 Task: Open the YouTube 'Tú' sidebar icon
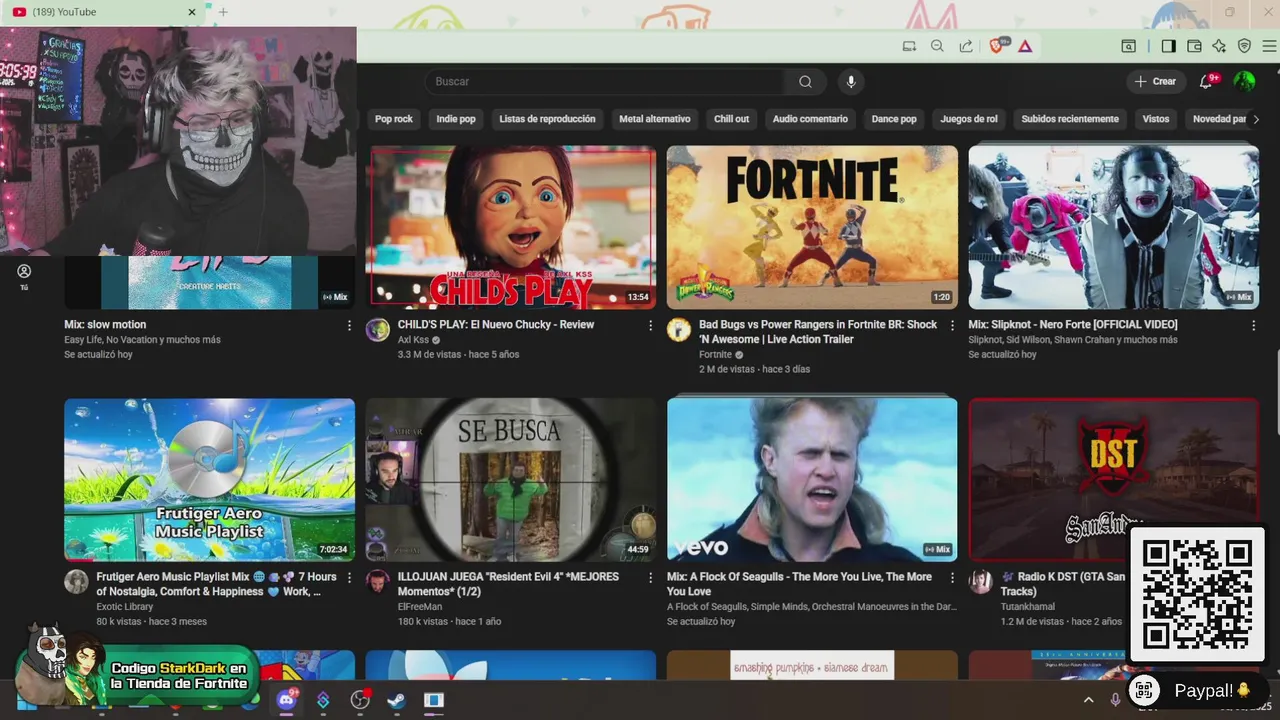tap(24, 277)
